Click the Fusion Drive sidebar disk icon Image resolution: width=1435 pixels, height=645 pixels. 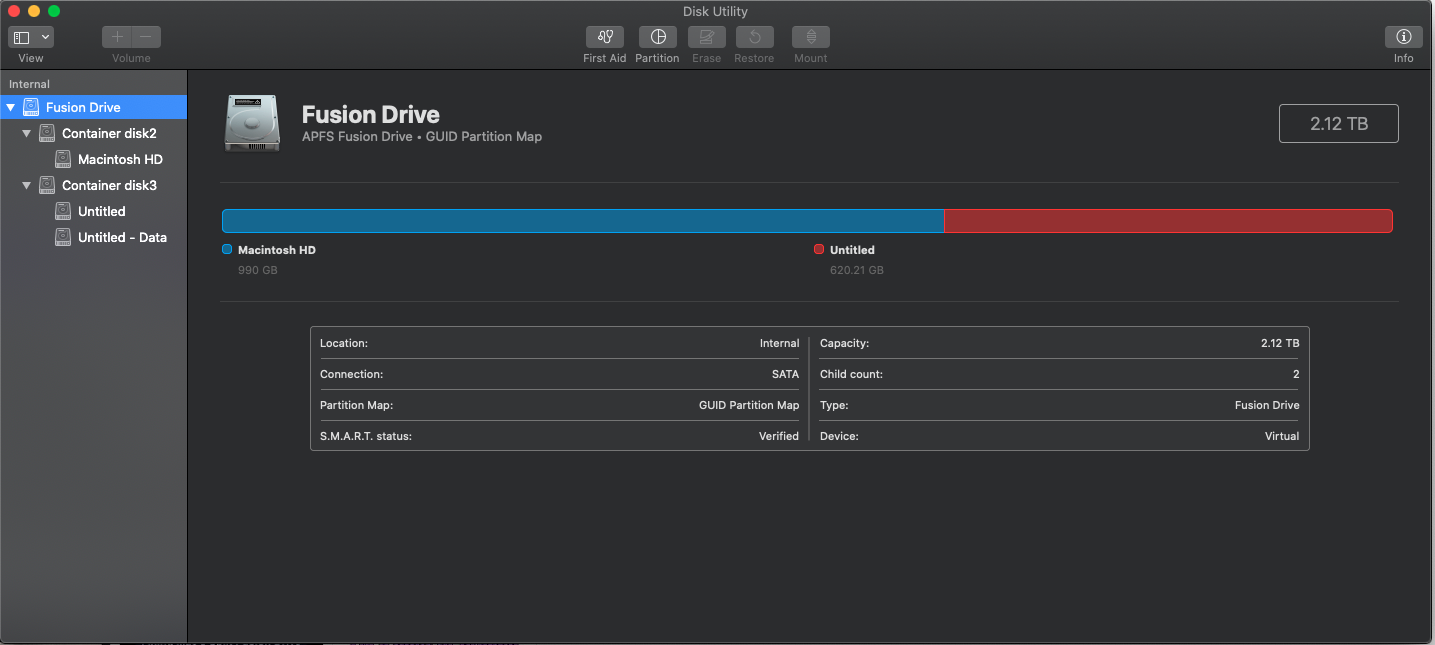coord(31,107)
